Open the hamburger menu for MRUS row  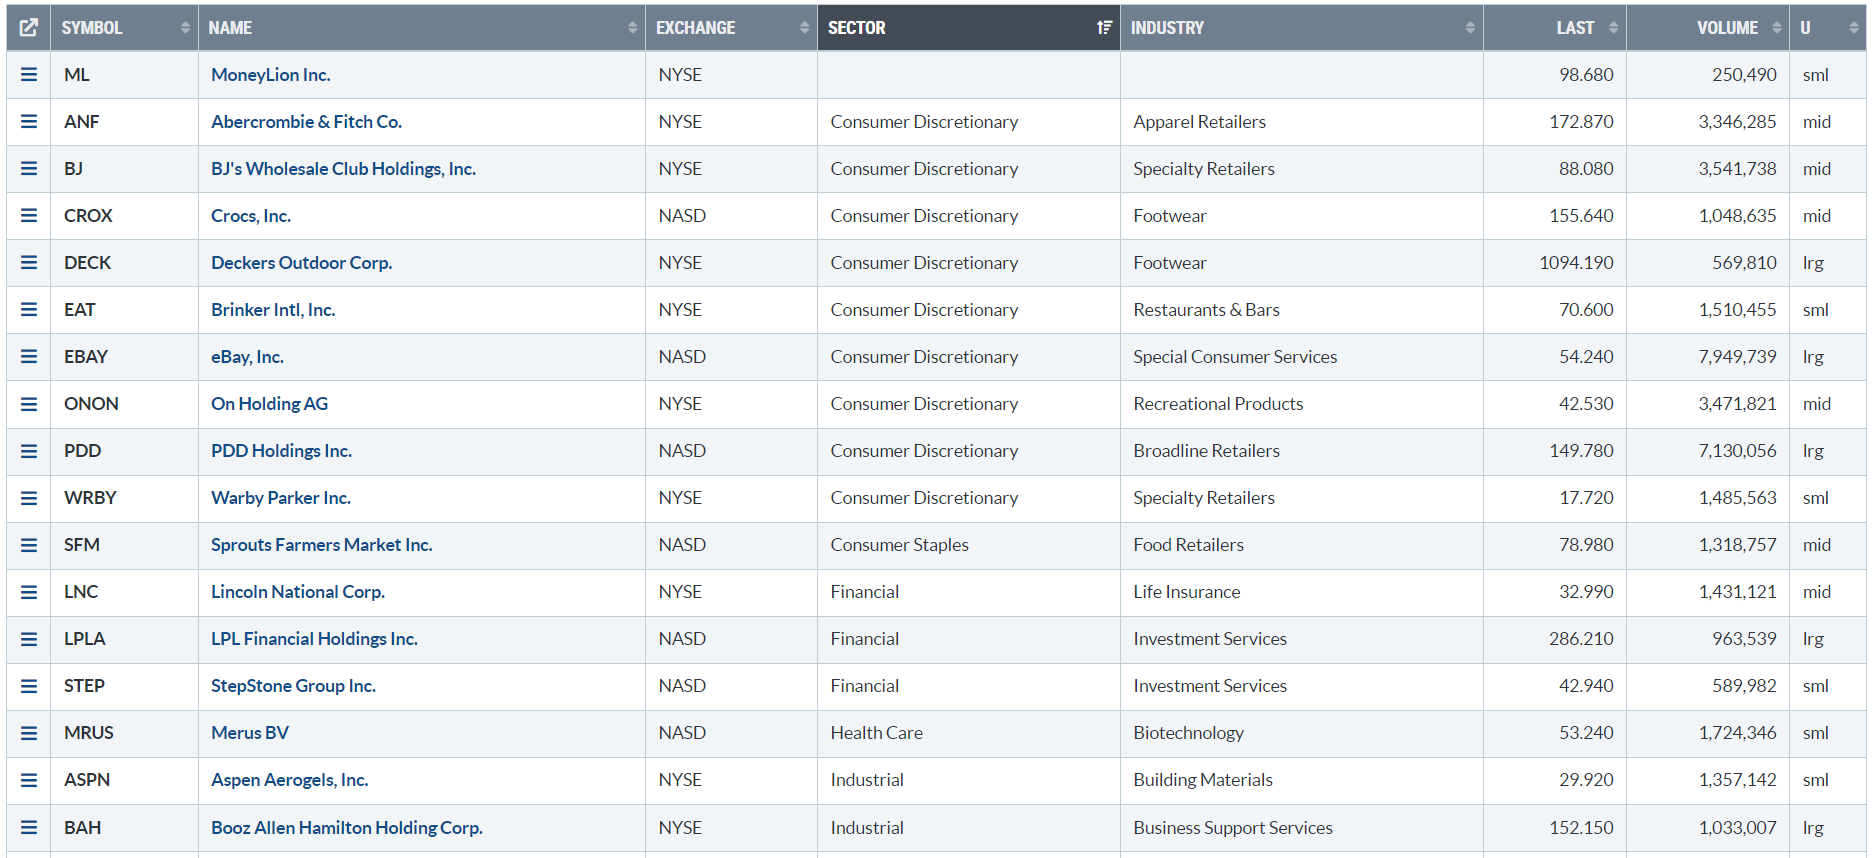[29, 733]
